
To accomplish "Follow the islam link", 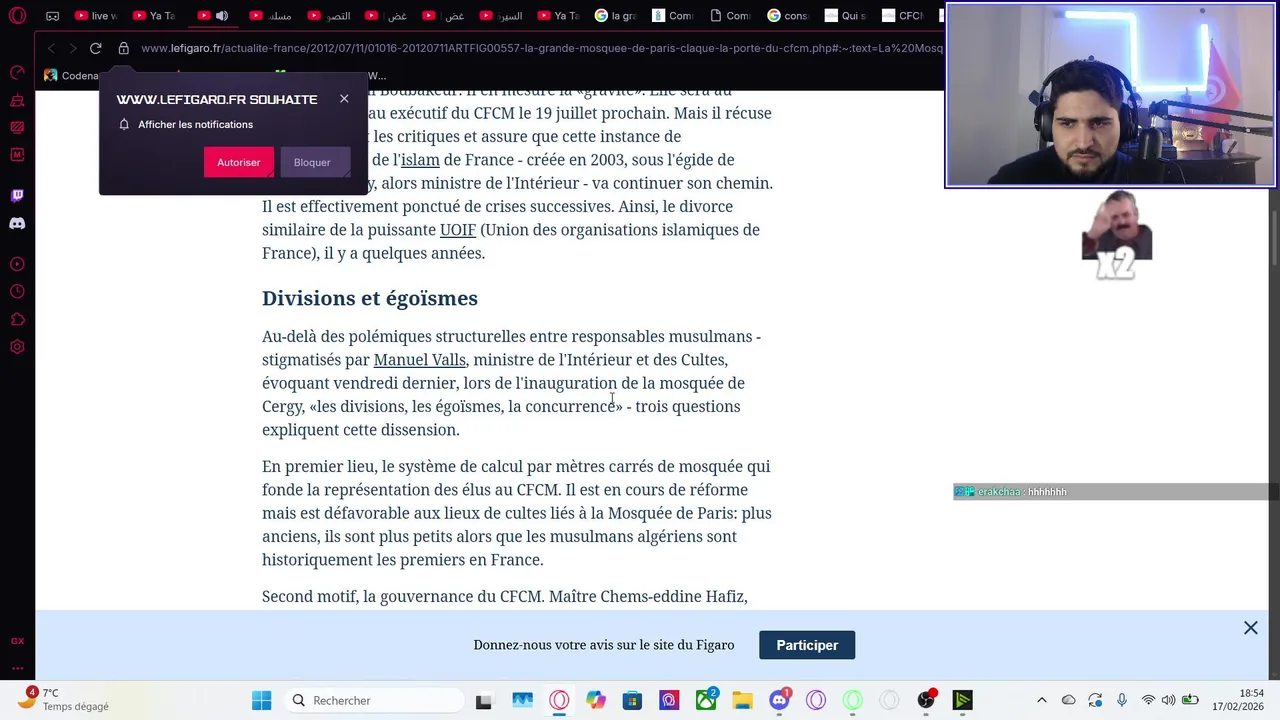I will tap(420, 160).
